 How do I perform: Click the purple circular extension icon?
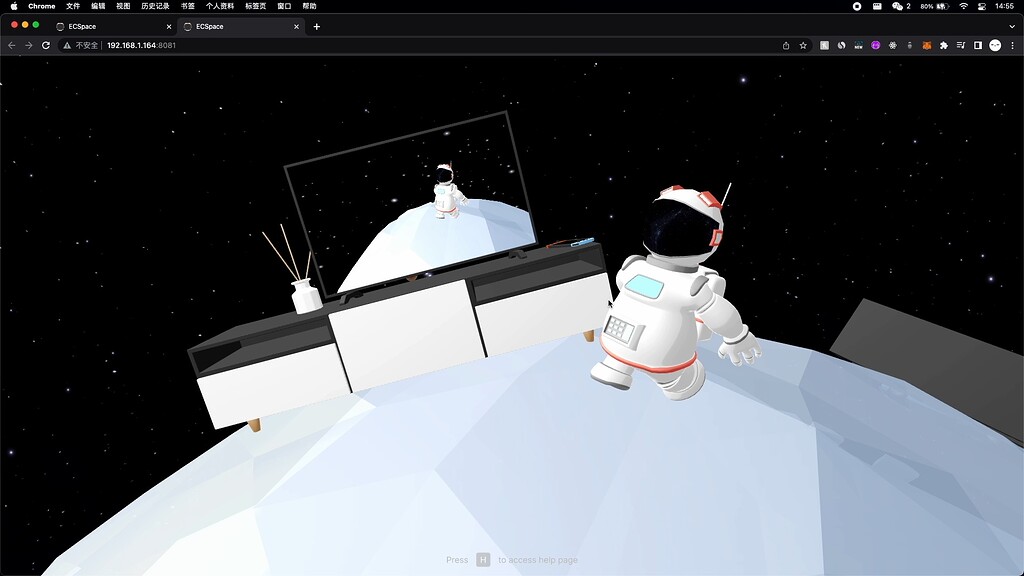tap(875, 45)
